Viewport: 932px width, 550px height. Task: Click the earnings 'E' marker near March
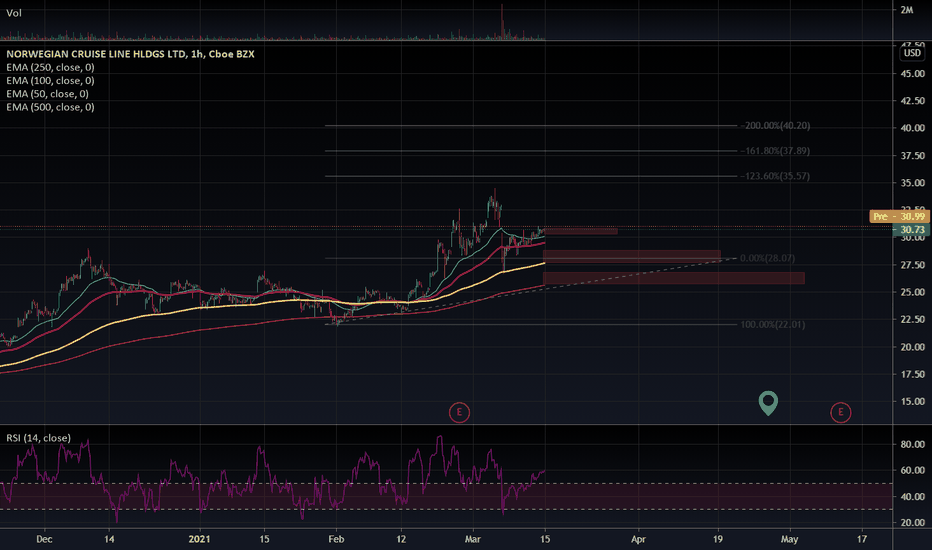(459, 412)
